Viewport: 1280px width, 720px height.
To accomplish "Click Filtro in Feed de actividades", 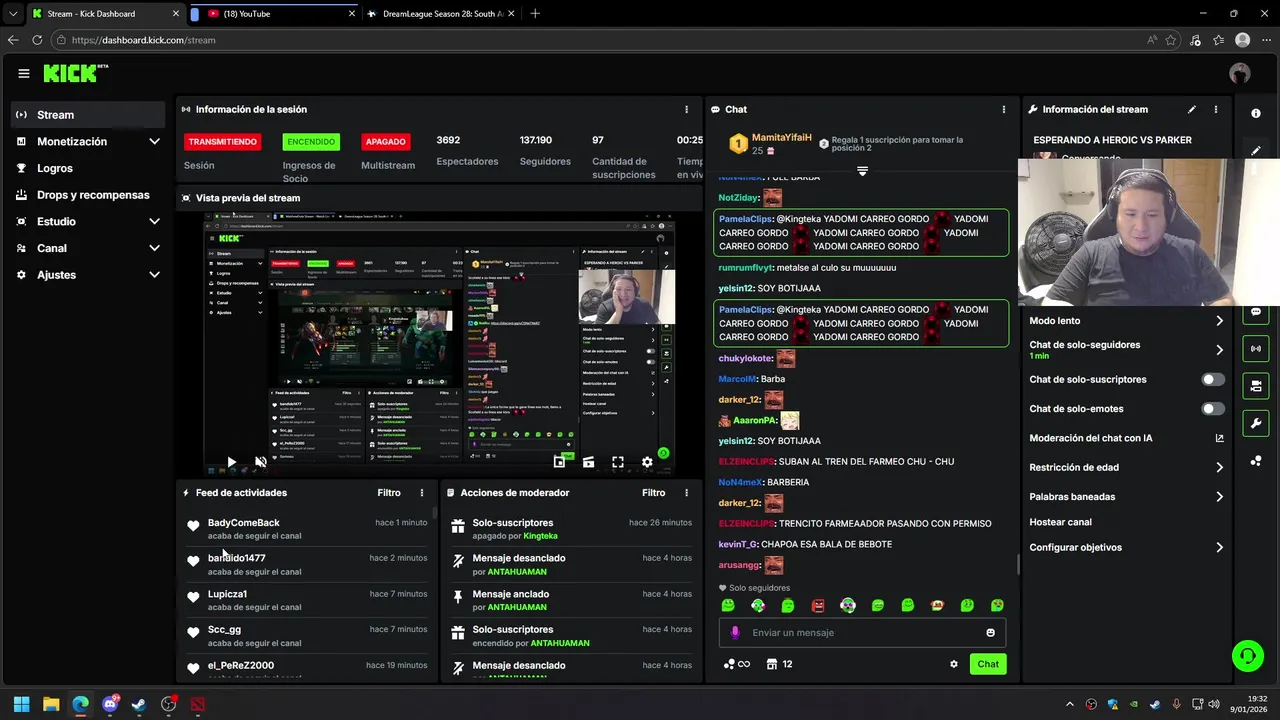I will coord(389,493).
